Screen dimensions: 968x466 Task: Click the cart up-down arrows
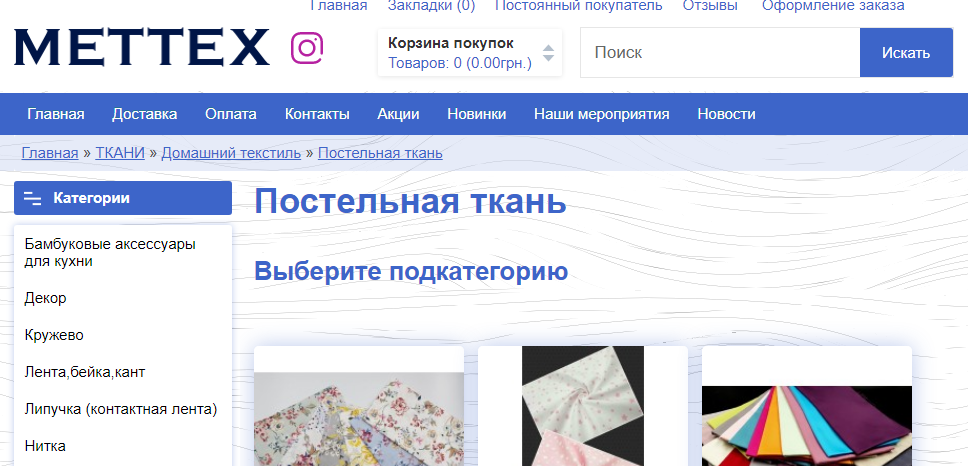[x=548, y=53]
